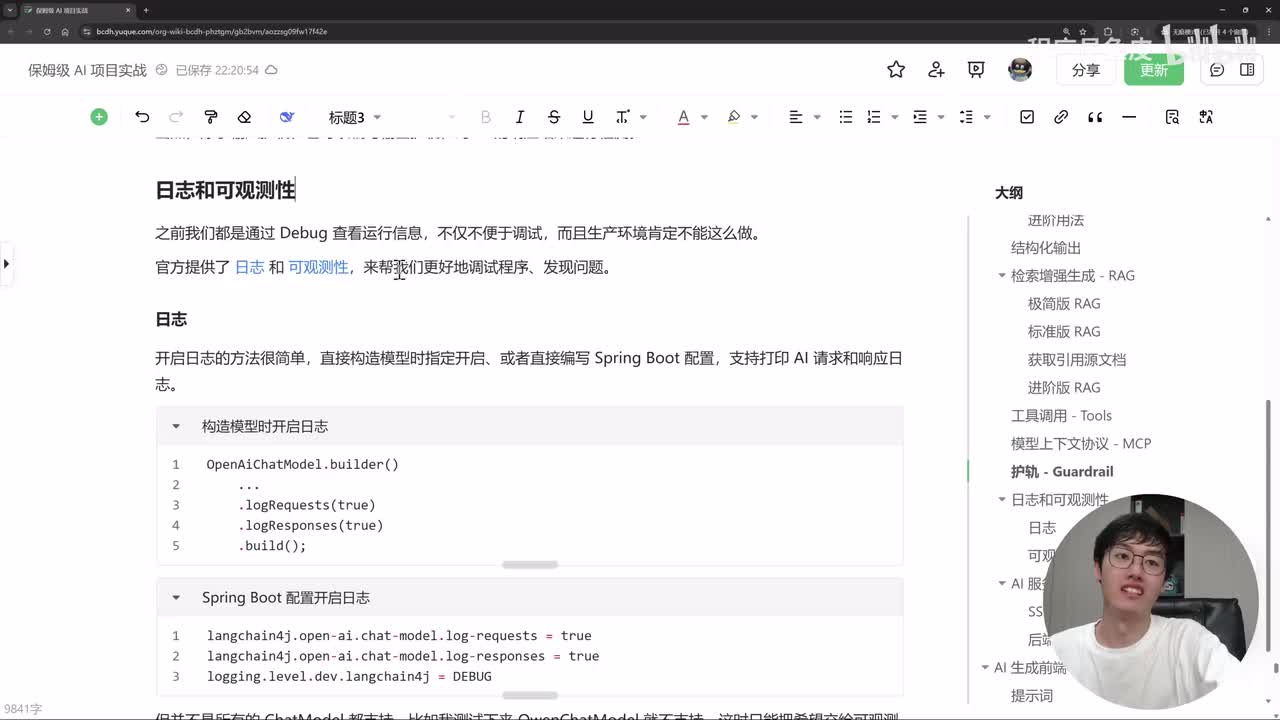Viewport: 1280px width, 720px height.
Task: Open the line spacing options
Action: tap(966, 117)
